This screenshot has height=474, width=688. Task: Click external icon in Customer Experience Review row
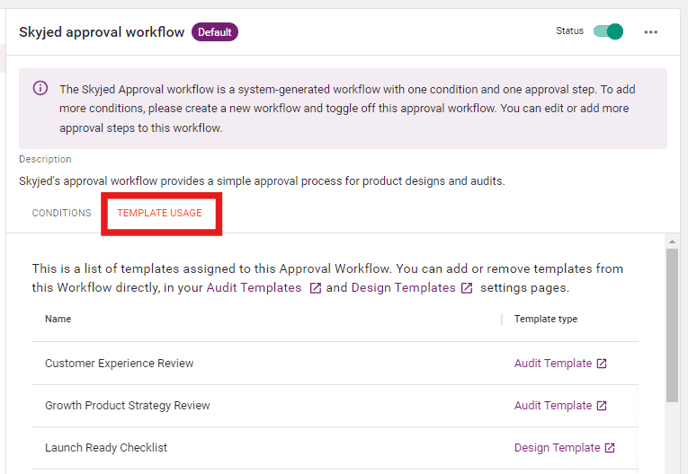[602, 363]
